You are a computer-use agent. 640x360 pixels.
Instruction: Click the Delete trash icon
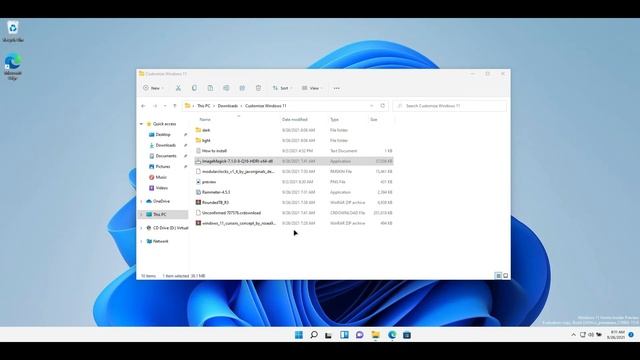click(258, 88)
